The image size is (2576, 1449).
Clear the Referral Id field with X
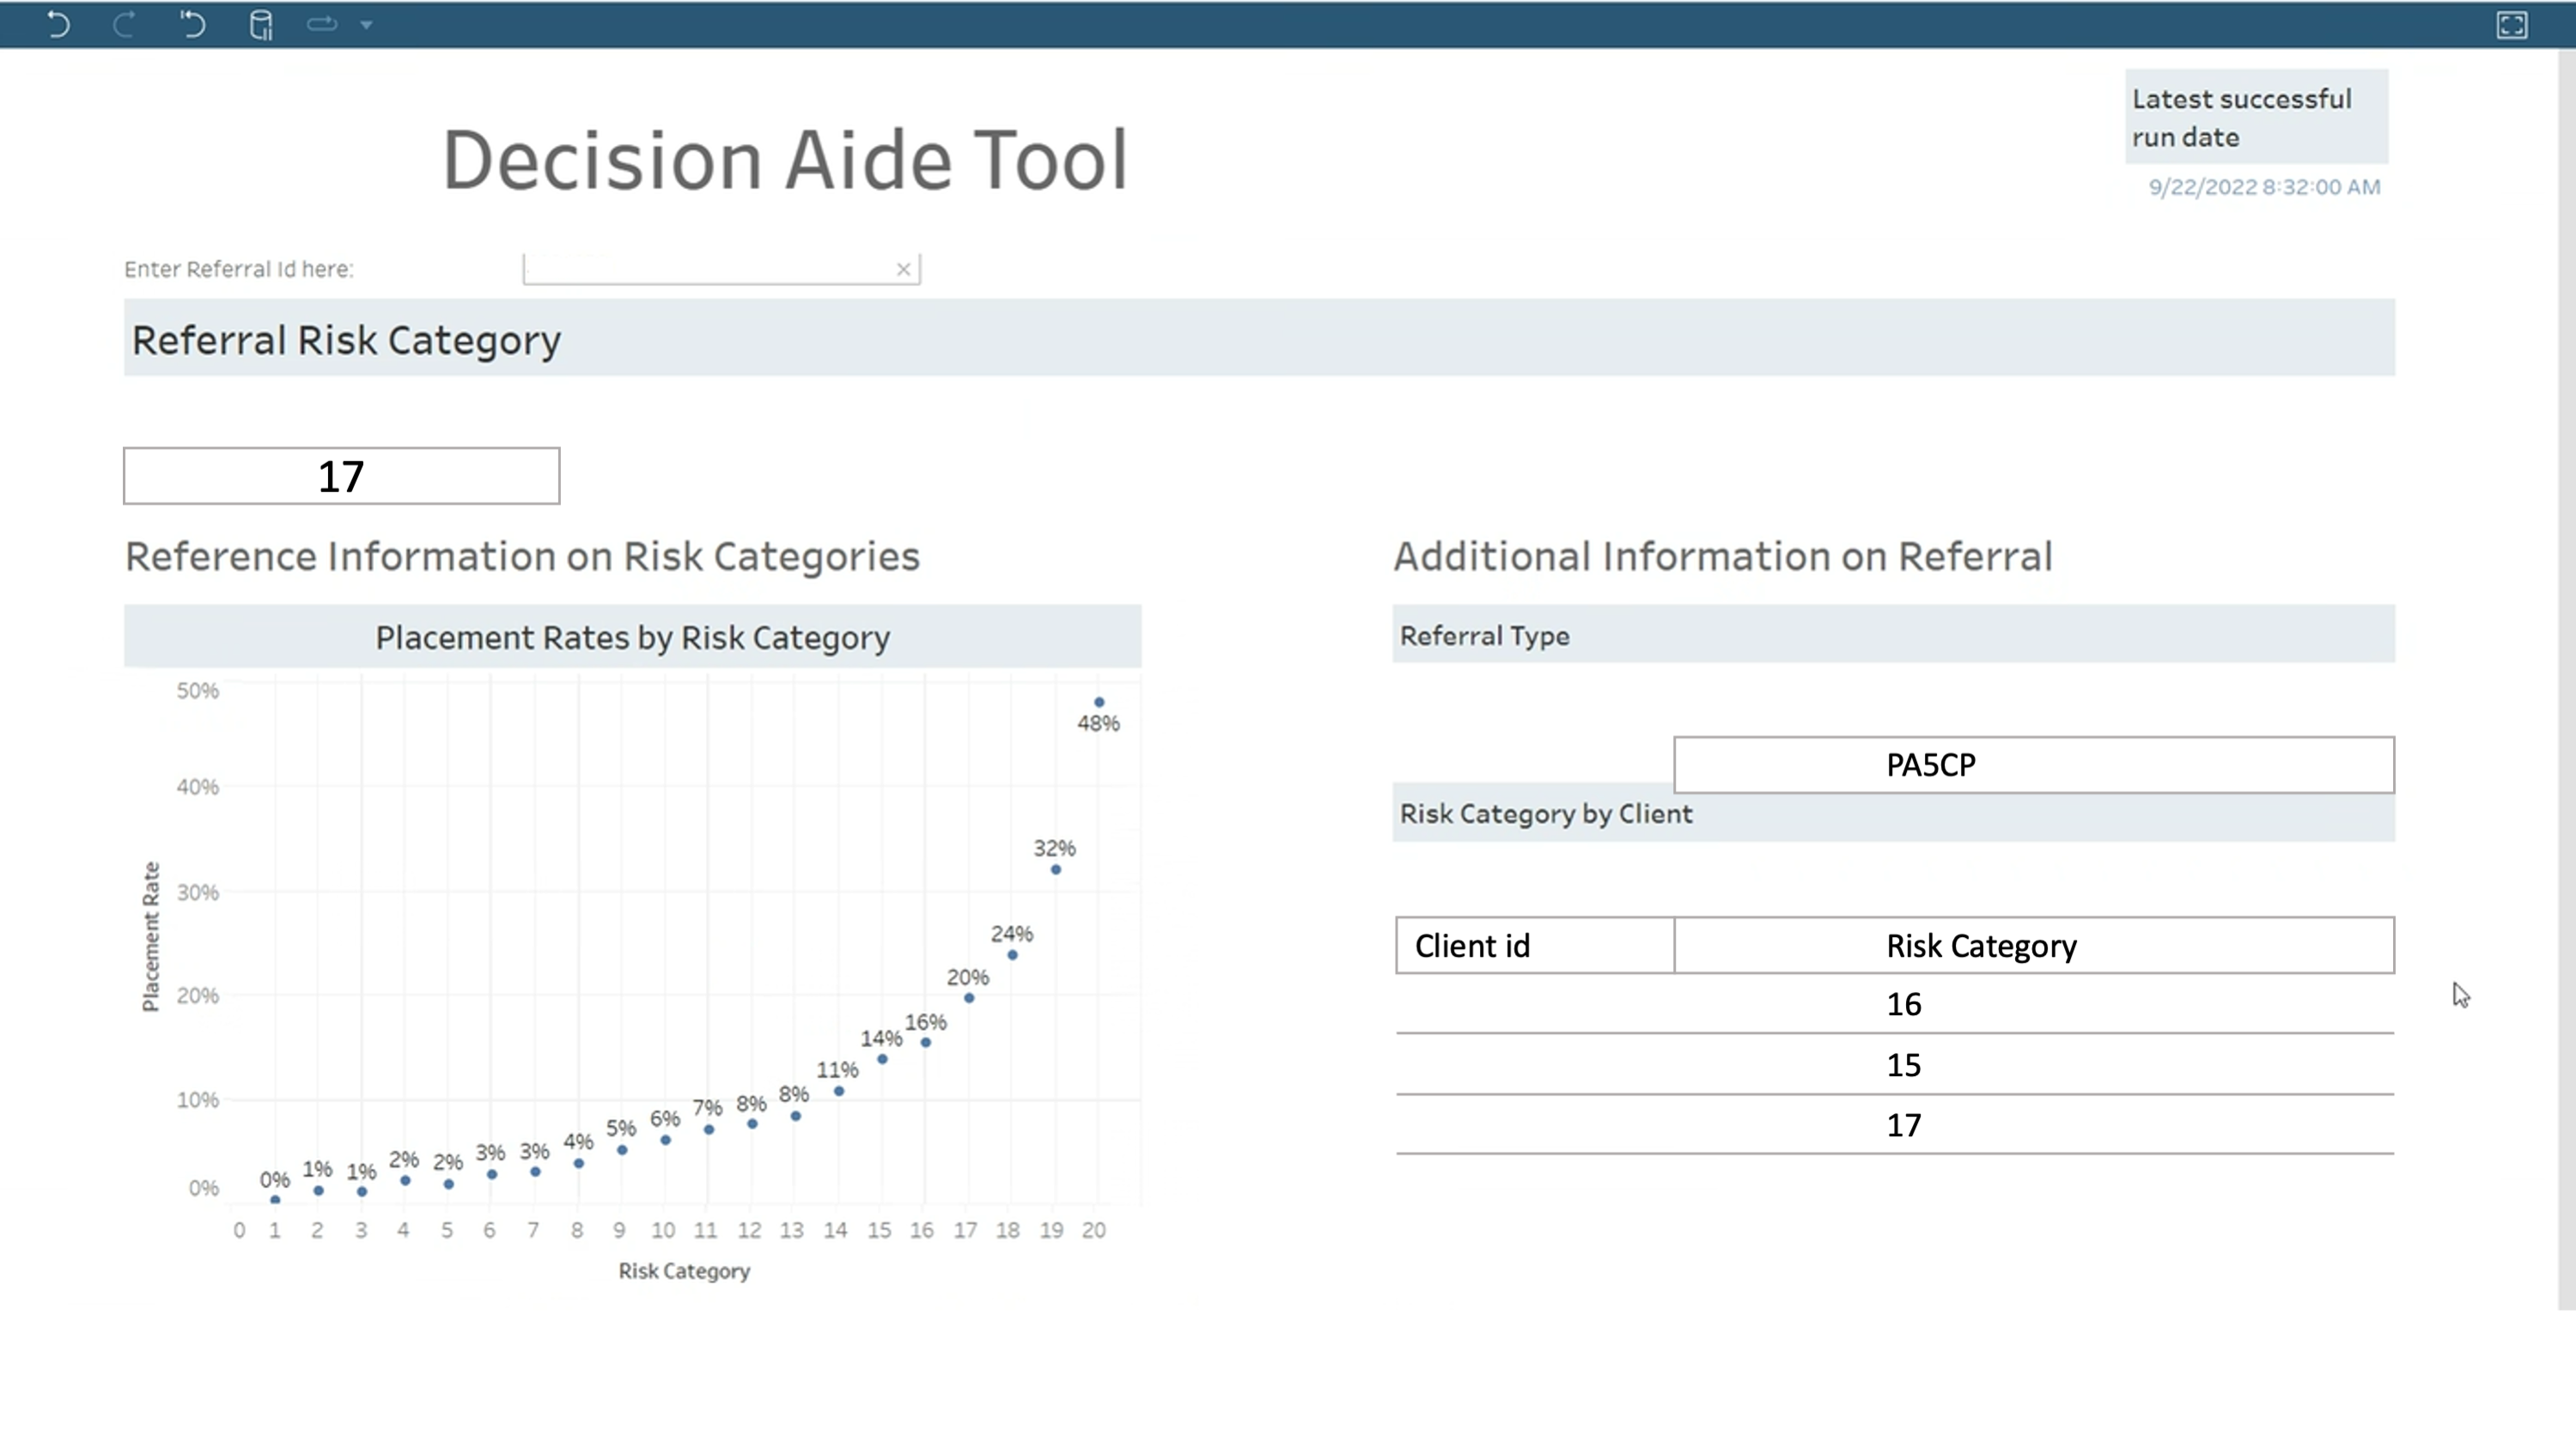coord(903,269)
